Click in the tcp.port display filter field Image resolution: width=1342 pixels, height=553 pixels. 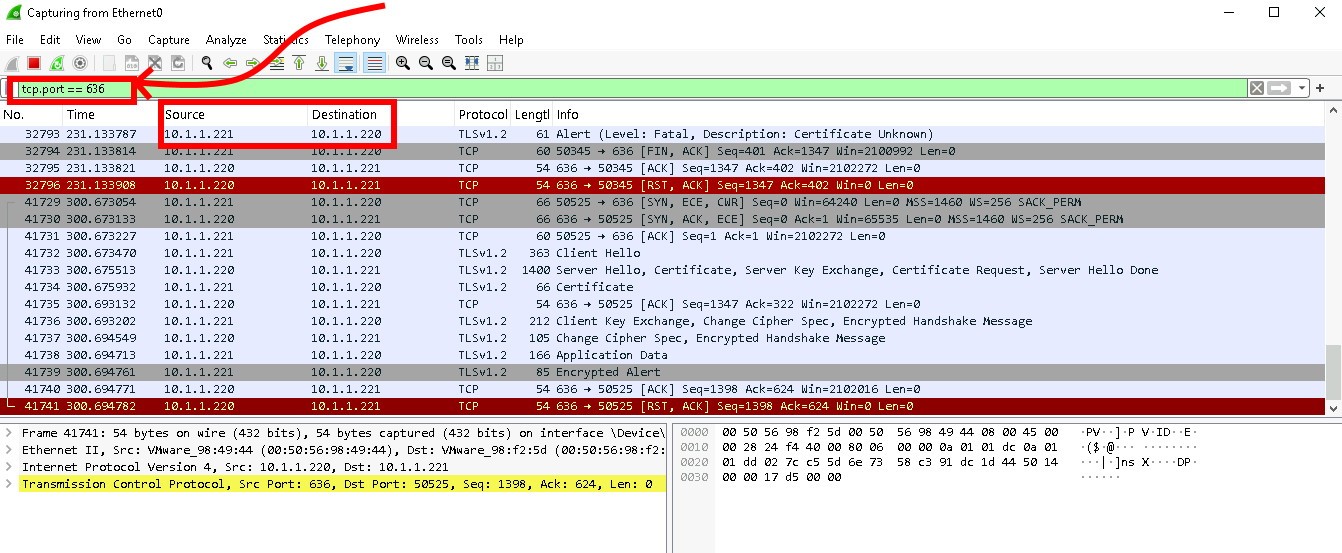(600, 88)
